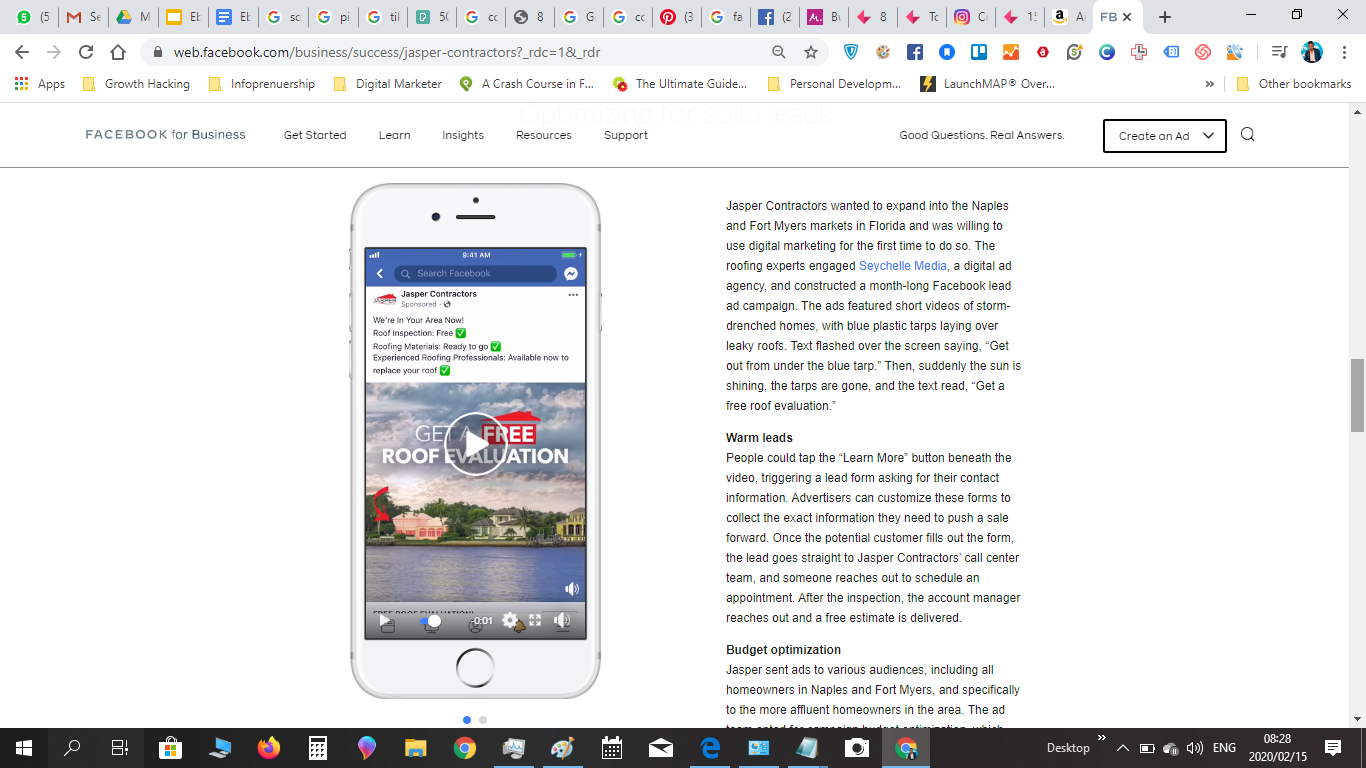1366x768 pixels.
Task: Click the Facebook for Business logo
Action: pyautogui.click(x=165, y=135)
